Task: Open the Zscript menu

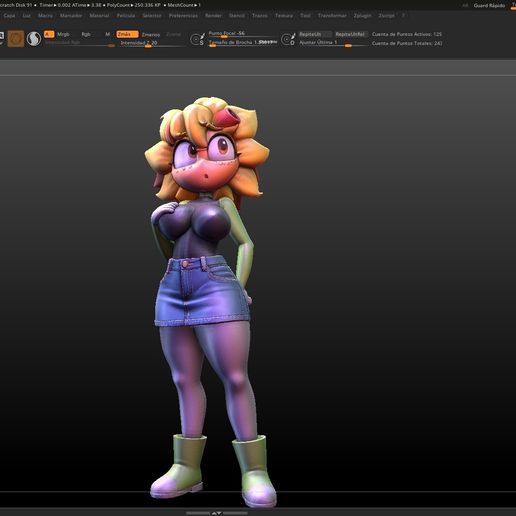Action: coord(386,15)
